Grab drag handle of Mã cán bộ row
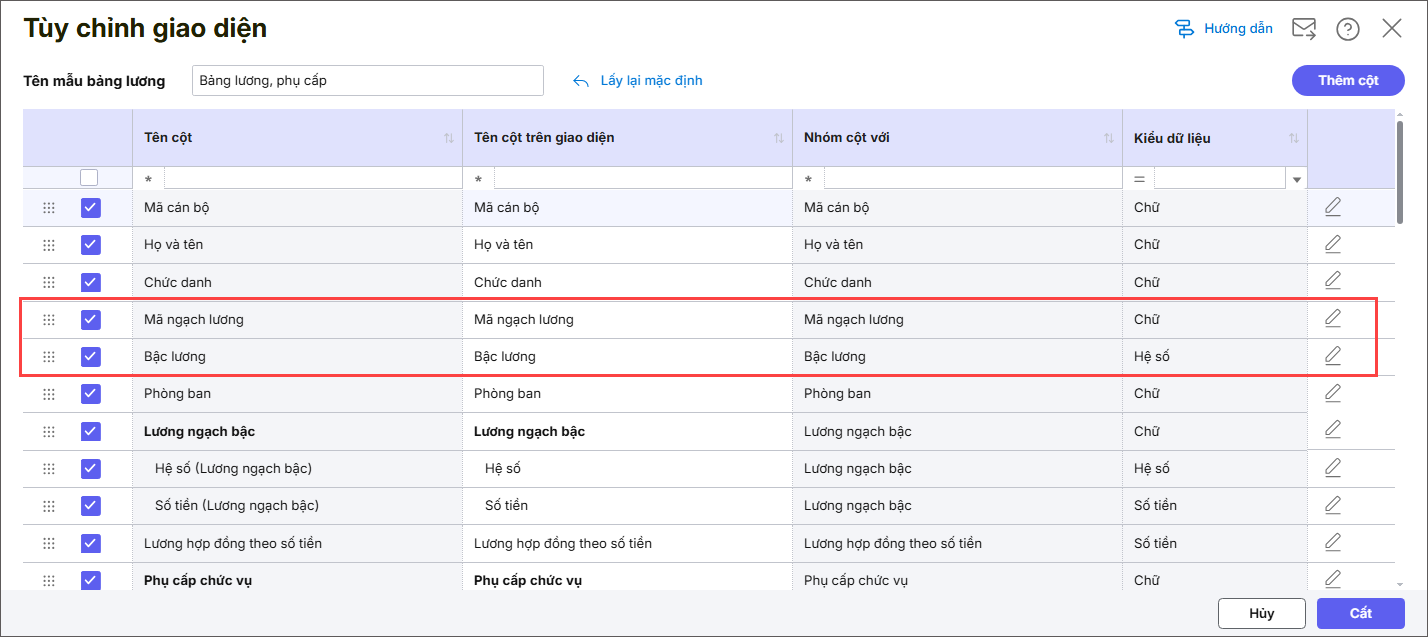The width and height of the screenshot is (1428, 637). 49,208
